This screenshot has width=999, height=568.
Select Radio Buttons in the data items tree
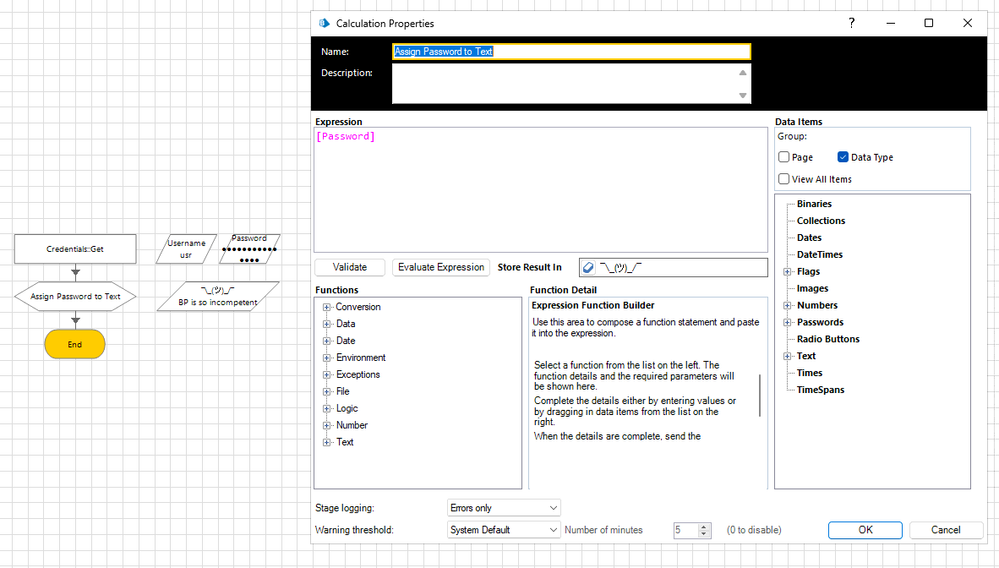point(828,339)
